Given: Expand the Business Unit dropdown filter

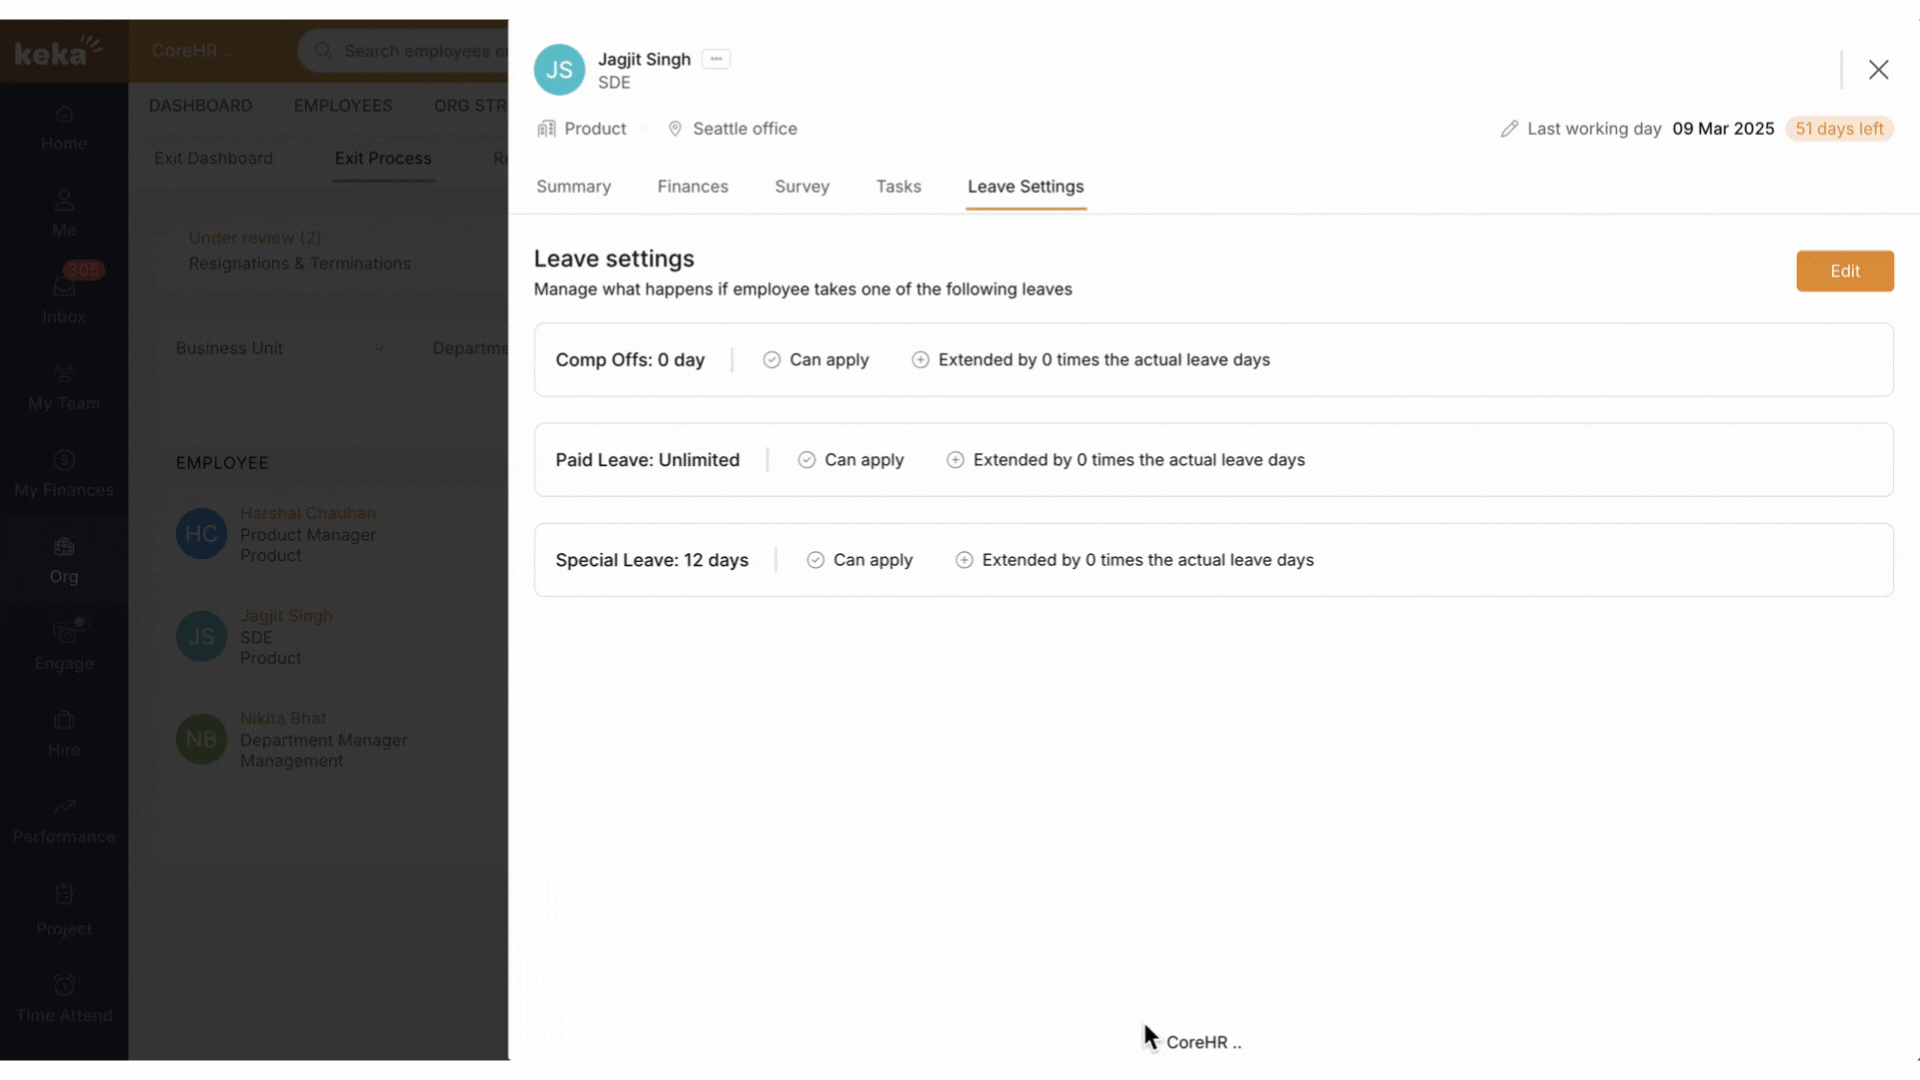Looking at the screenshot, I should 280,348.
